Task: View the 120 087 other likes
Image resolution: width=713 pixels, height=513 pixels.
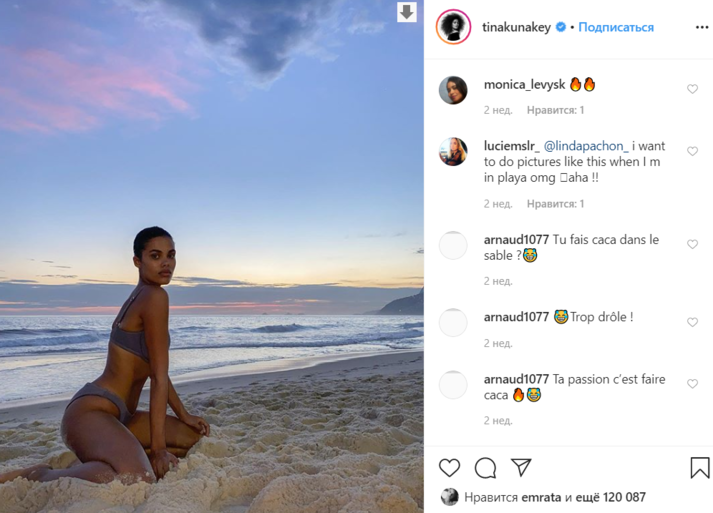Action: pos(611,497)
